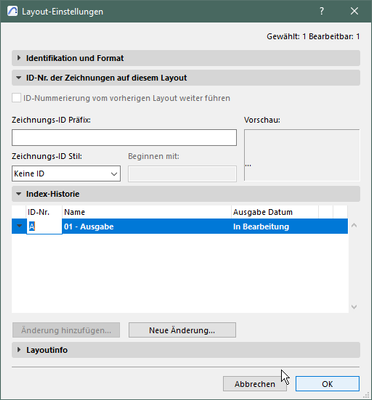Confirm with the OK button
This screenshot has width=372, height=400.
pos(327,384)
